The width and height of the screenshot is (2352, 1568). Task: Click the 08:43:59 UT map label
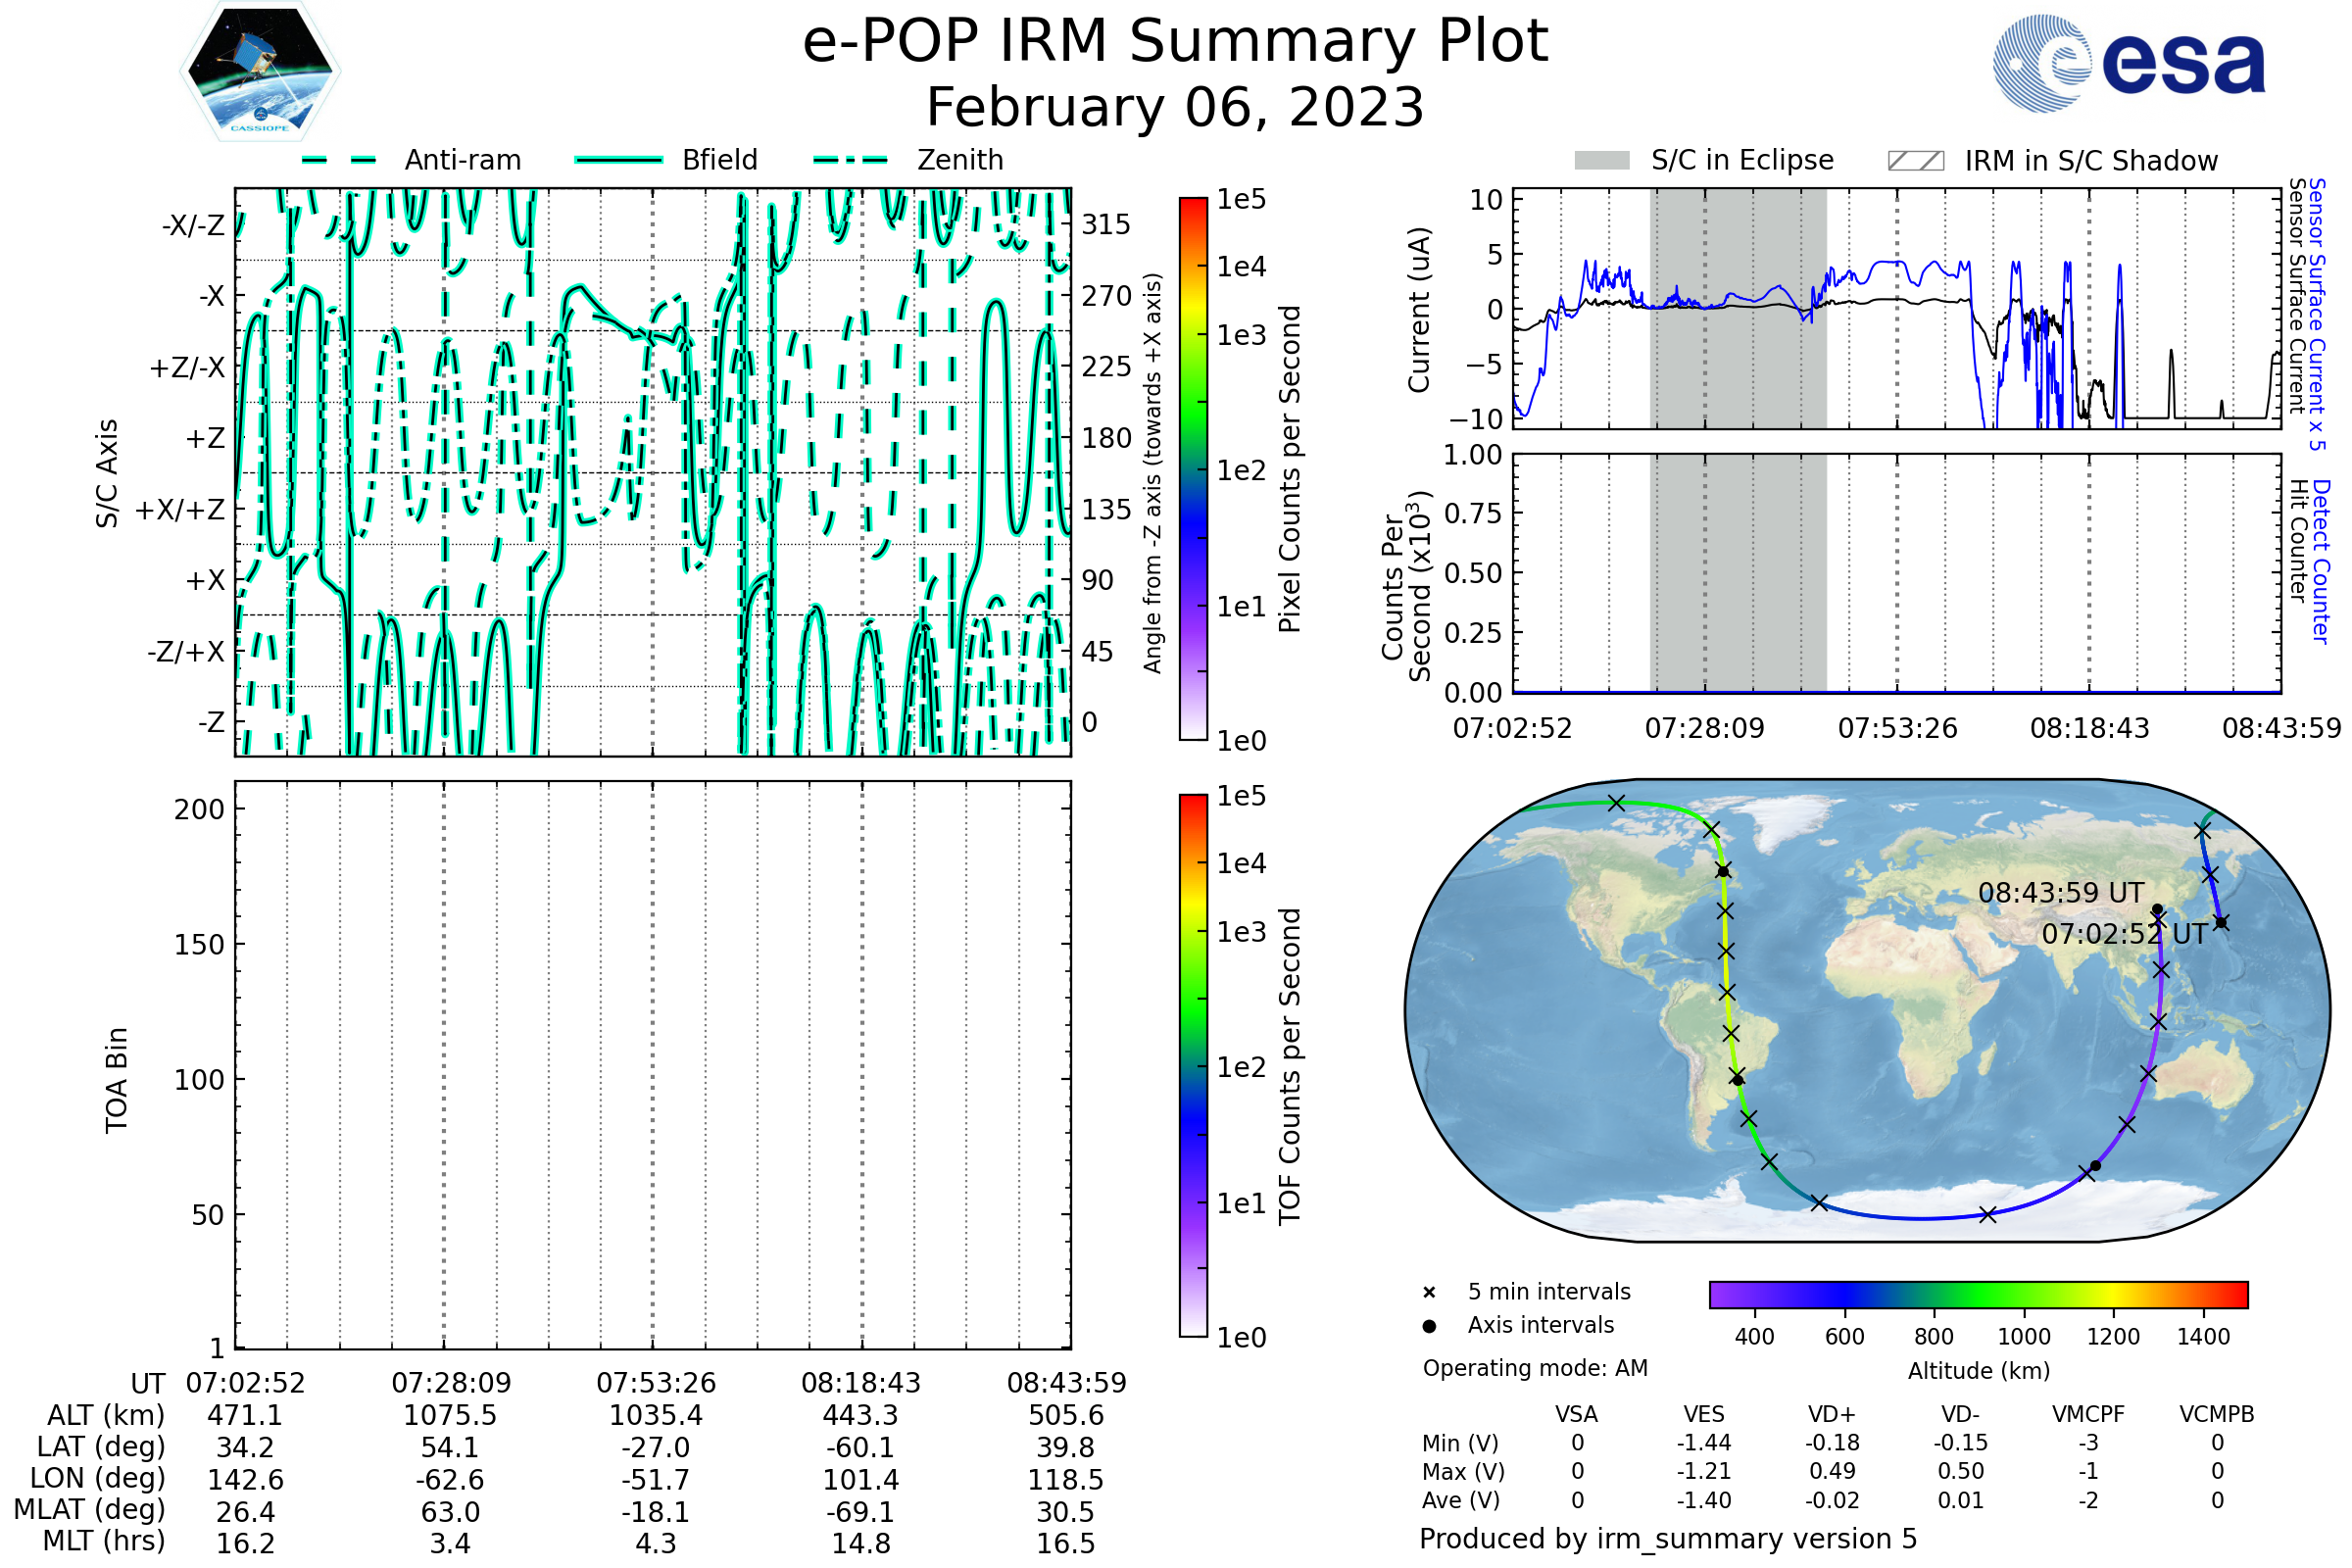[x=2061, y=893]
